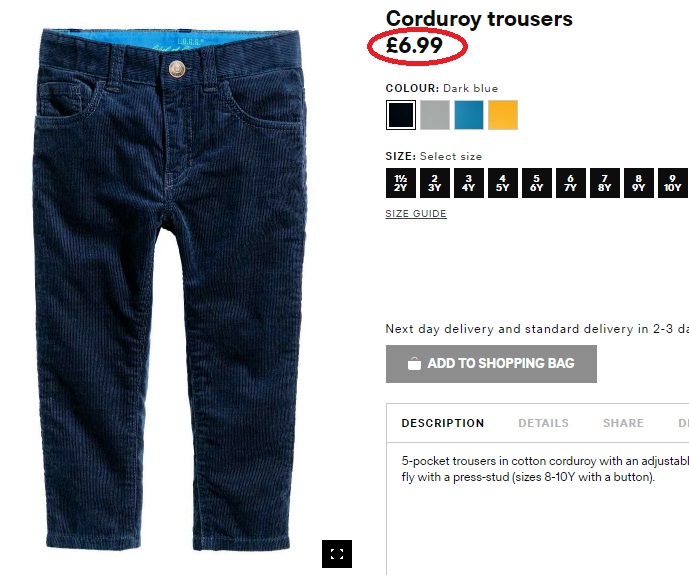
Task: Pick size 8-9Y
Action: pos(638,183)
